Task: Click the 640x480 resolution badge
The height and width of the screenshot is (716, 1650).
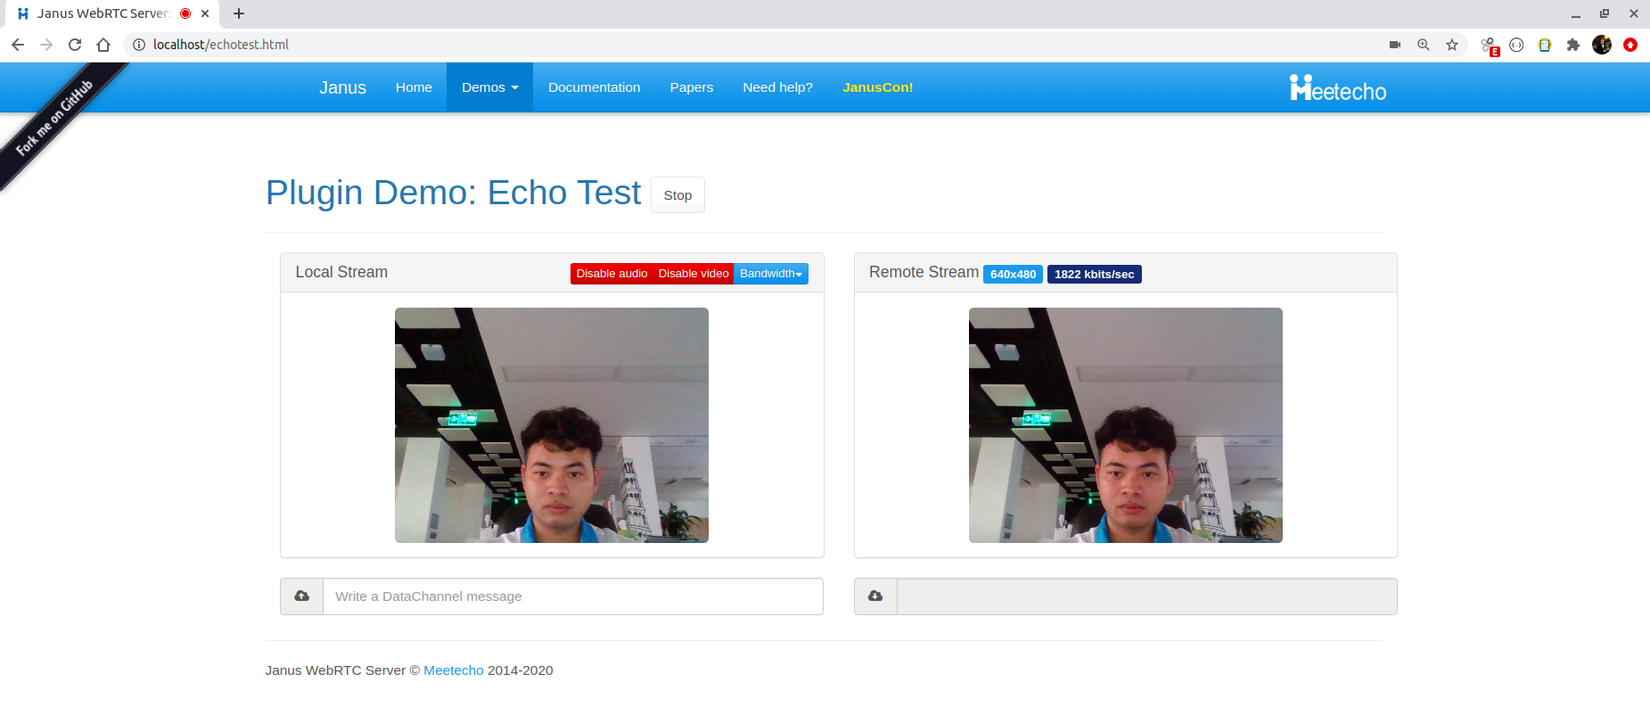Action: 1013,274
